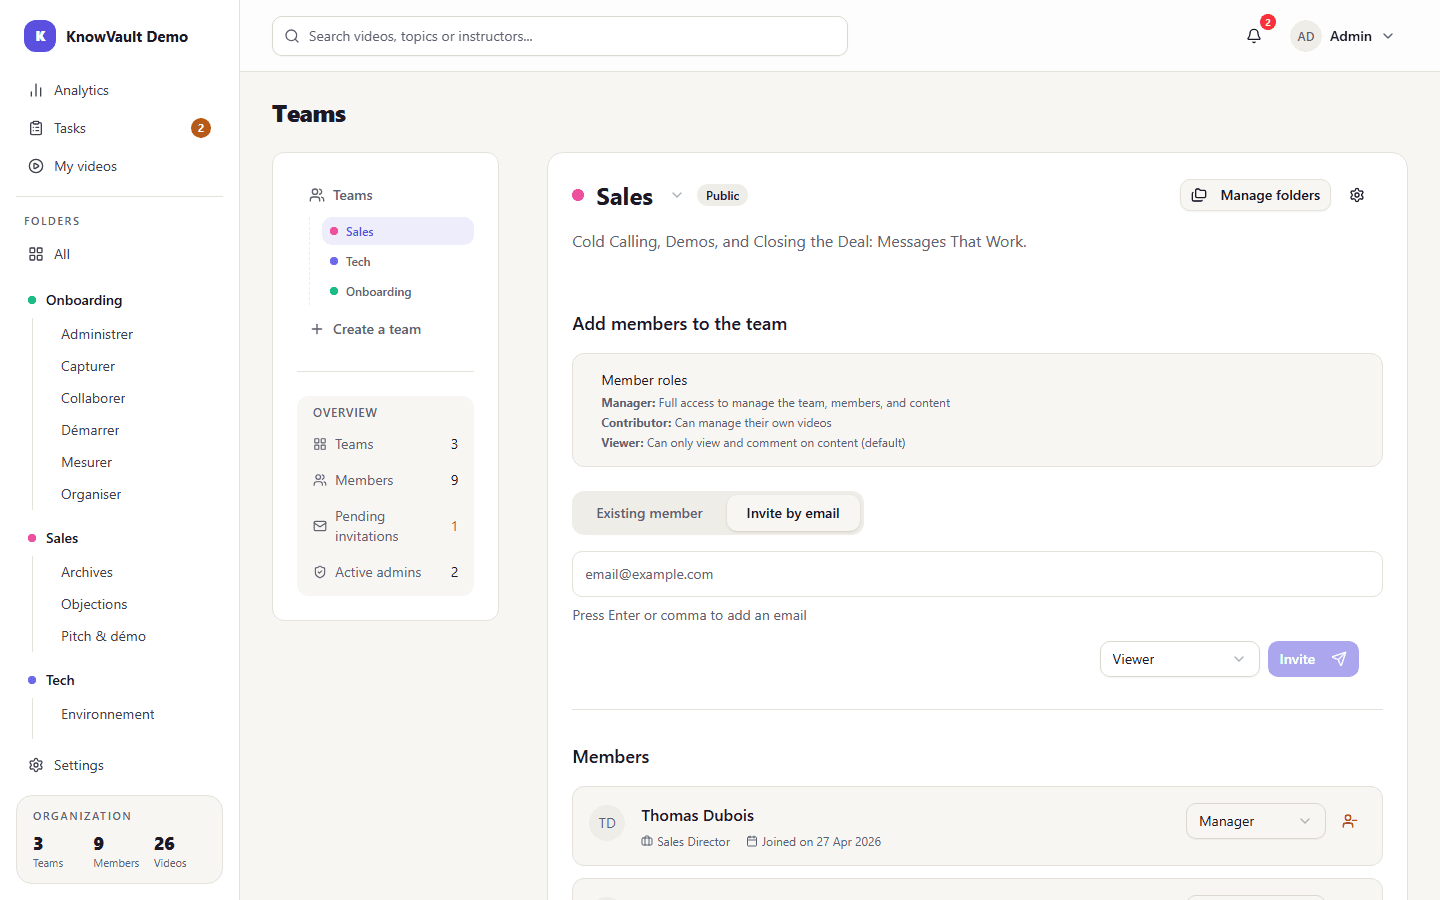Viewport: 1440px width, 900px height.
Task: Click Active admins overview row
Action: tap(385, 572)
